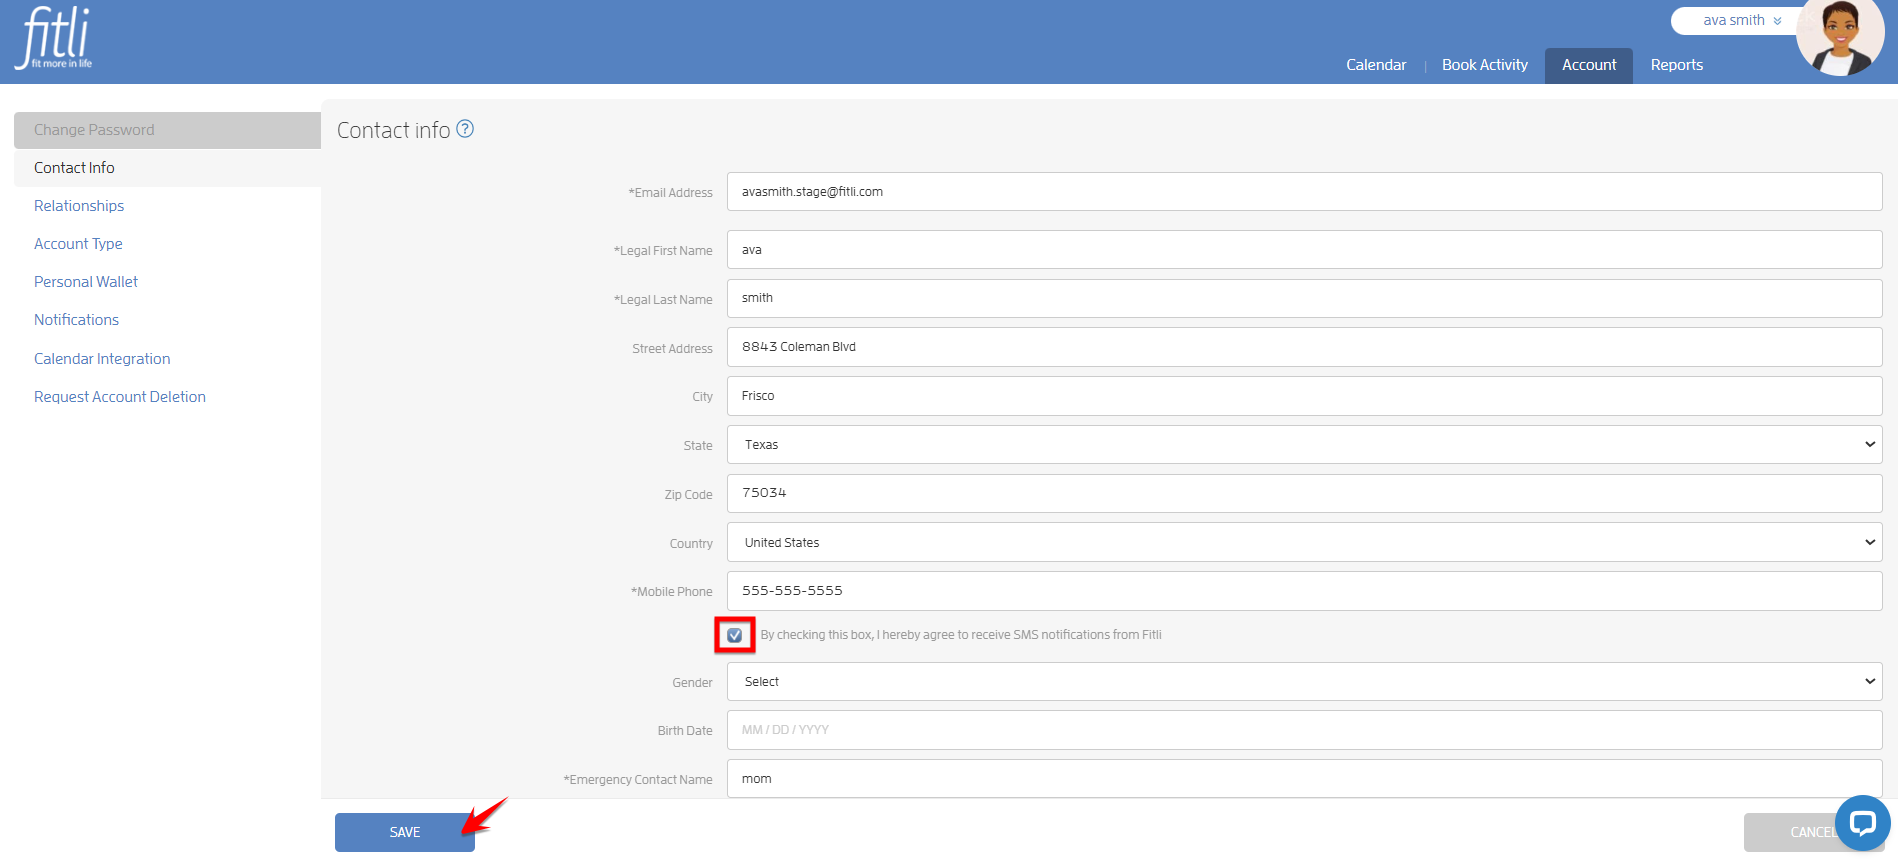Click the Emergency Contact Name field
Image resolution: width=1898 pixels, height=864 pixels.
pos(1304,779)
